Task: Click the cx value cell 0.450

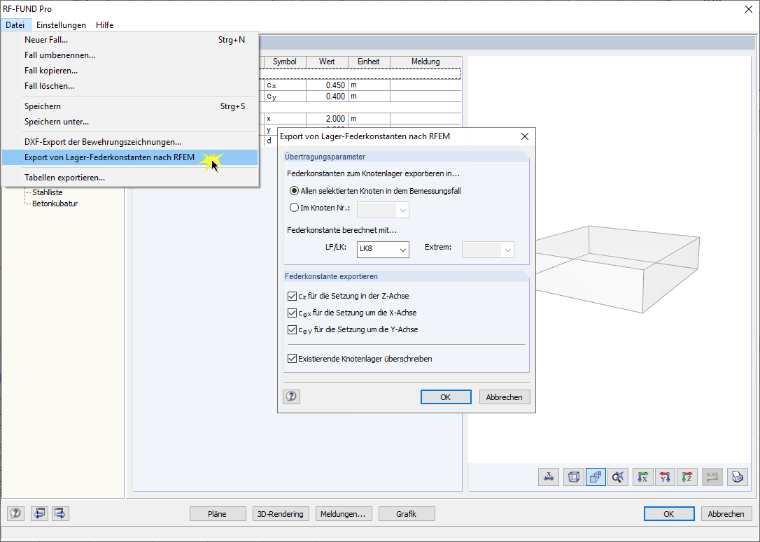Action: [327, 85]
